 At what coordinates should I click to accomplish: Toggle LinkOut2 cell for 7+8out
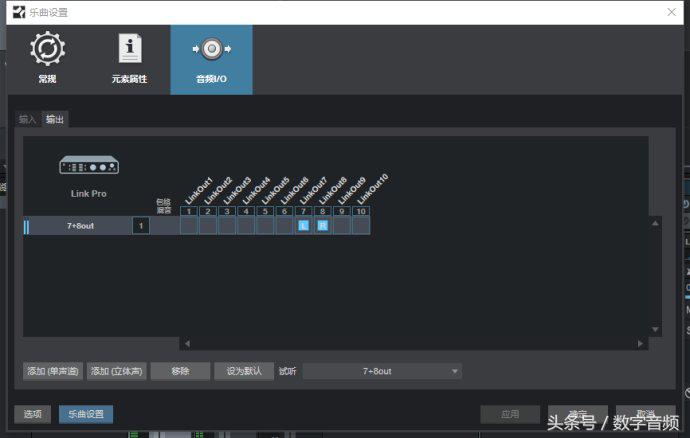[208, 226]
